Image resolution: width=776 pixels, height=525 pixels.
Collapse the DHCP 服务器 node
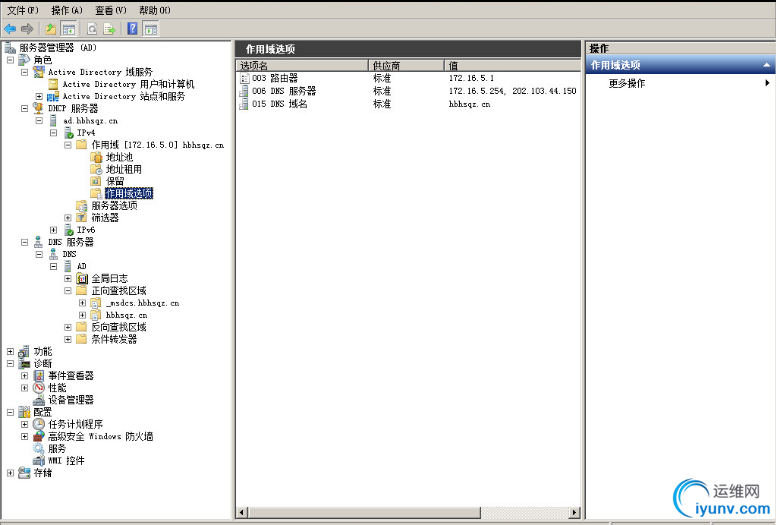(25, 108)
